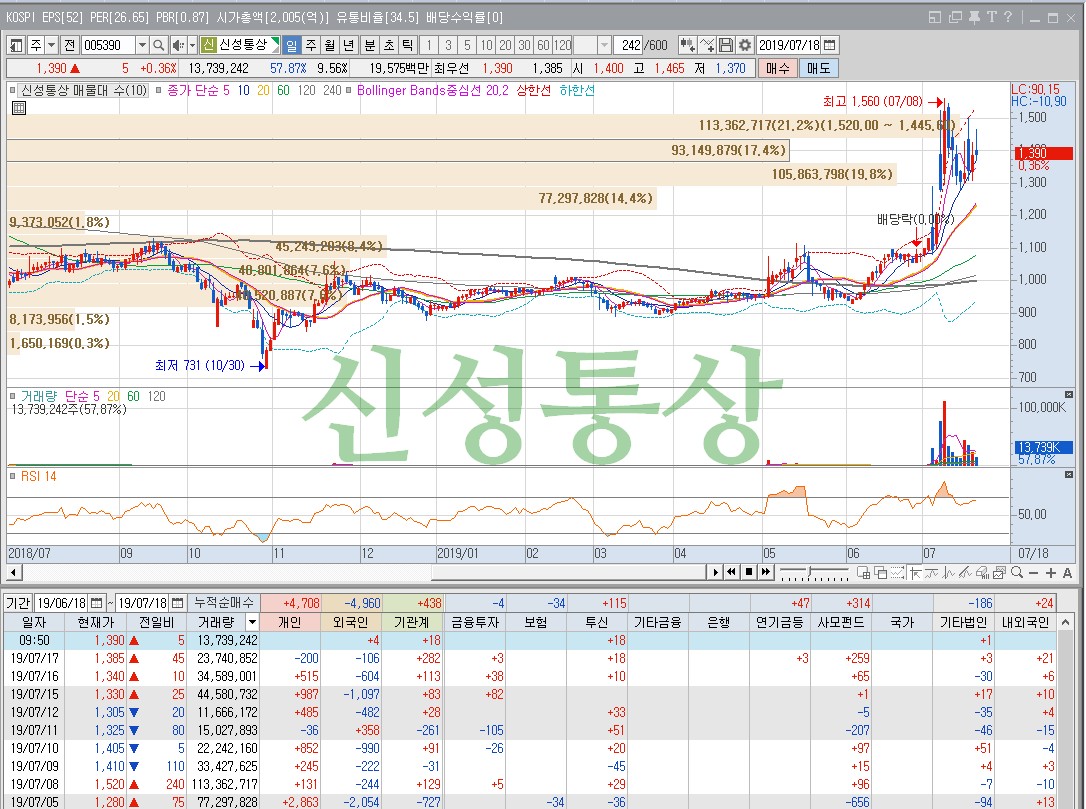Click the overlapping windows icon below chart
This screenshot has height=809, width=1086.
[881, 573]
